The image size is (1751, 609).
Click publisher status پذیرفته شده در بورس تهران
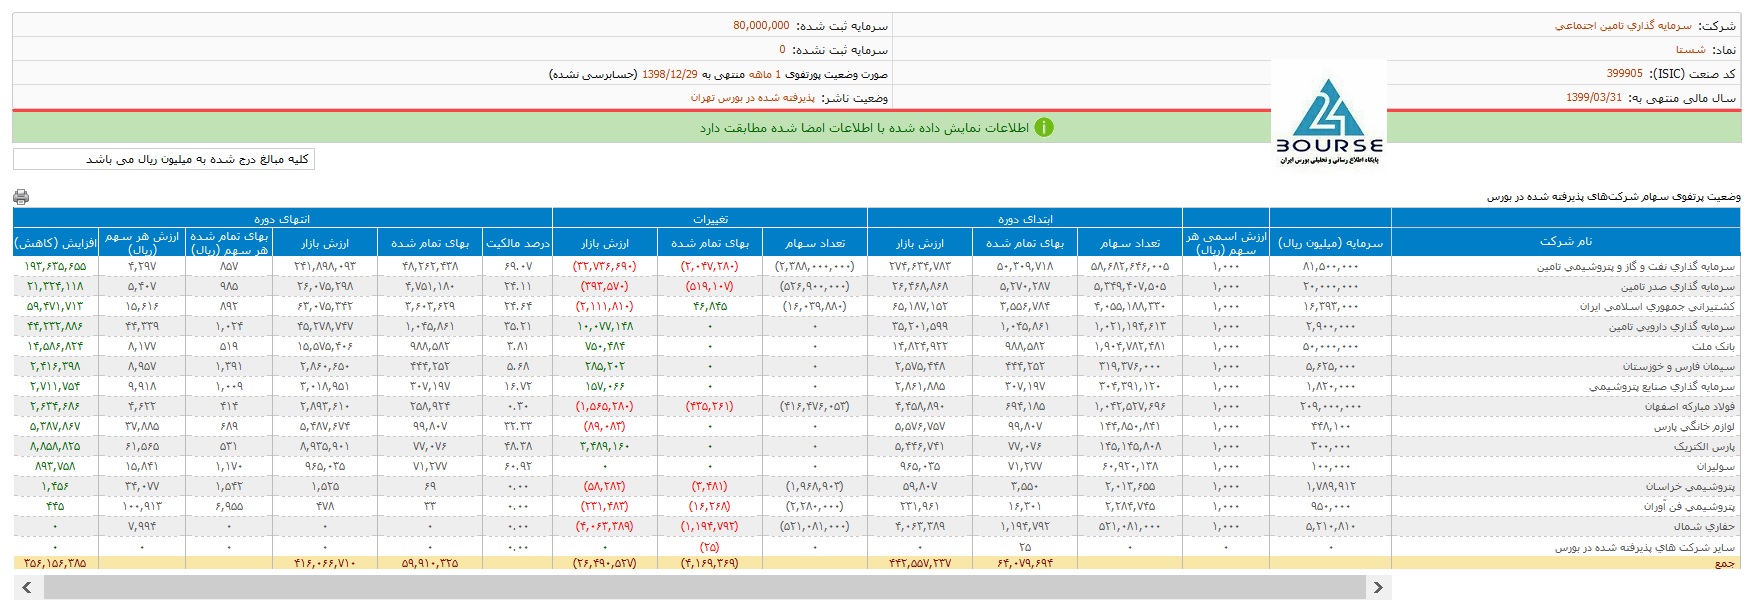752,97
